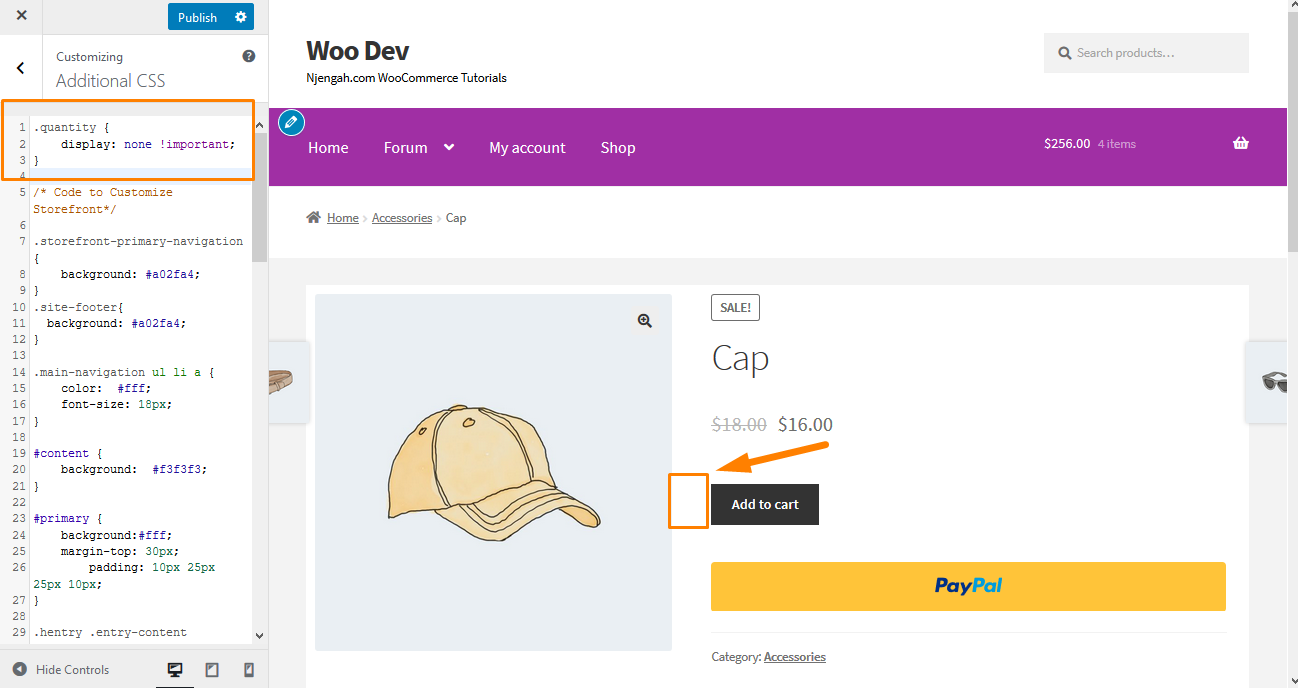Screen dimensions: 1298x688
Task: Click the Search products field
Action: pos(1146,53)
